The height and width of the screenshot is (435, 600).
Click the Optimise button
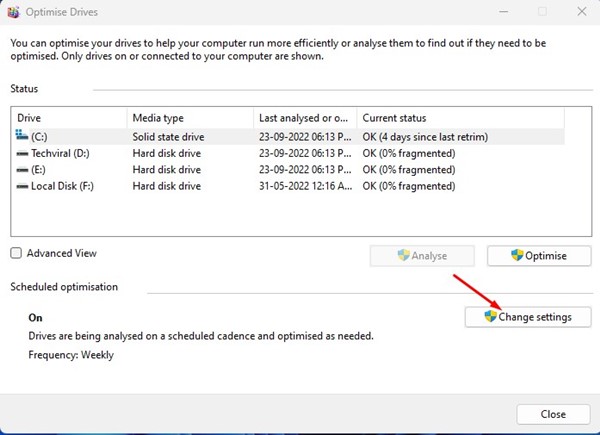539,256
